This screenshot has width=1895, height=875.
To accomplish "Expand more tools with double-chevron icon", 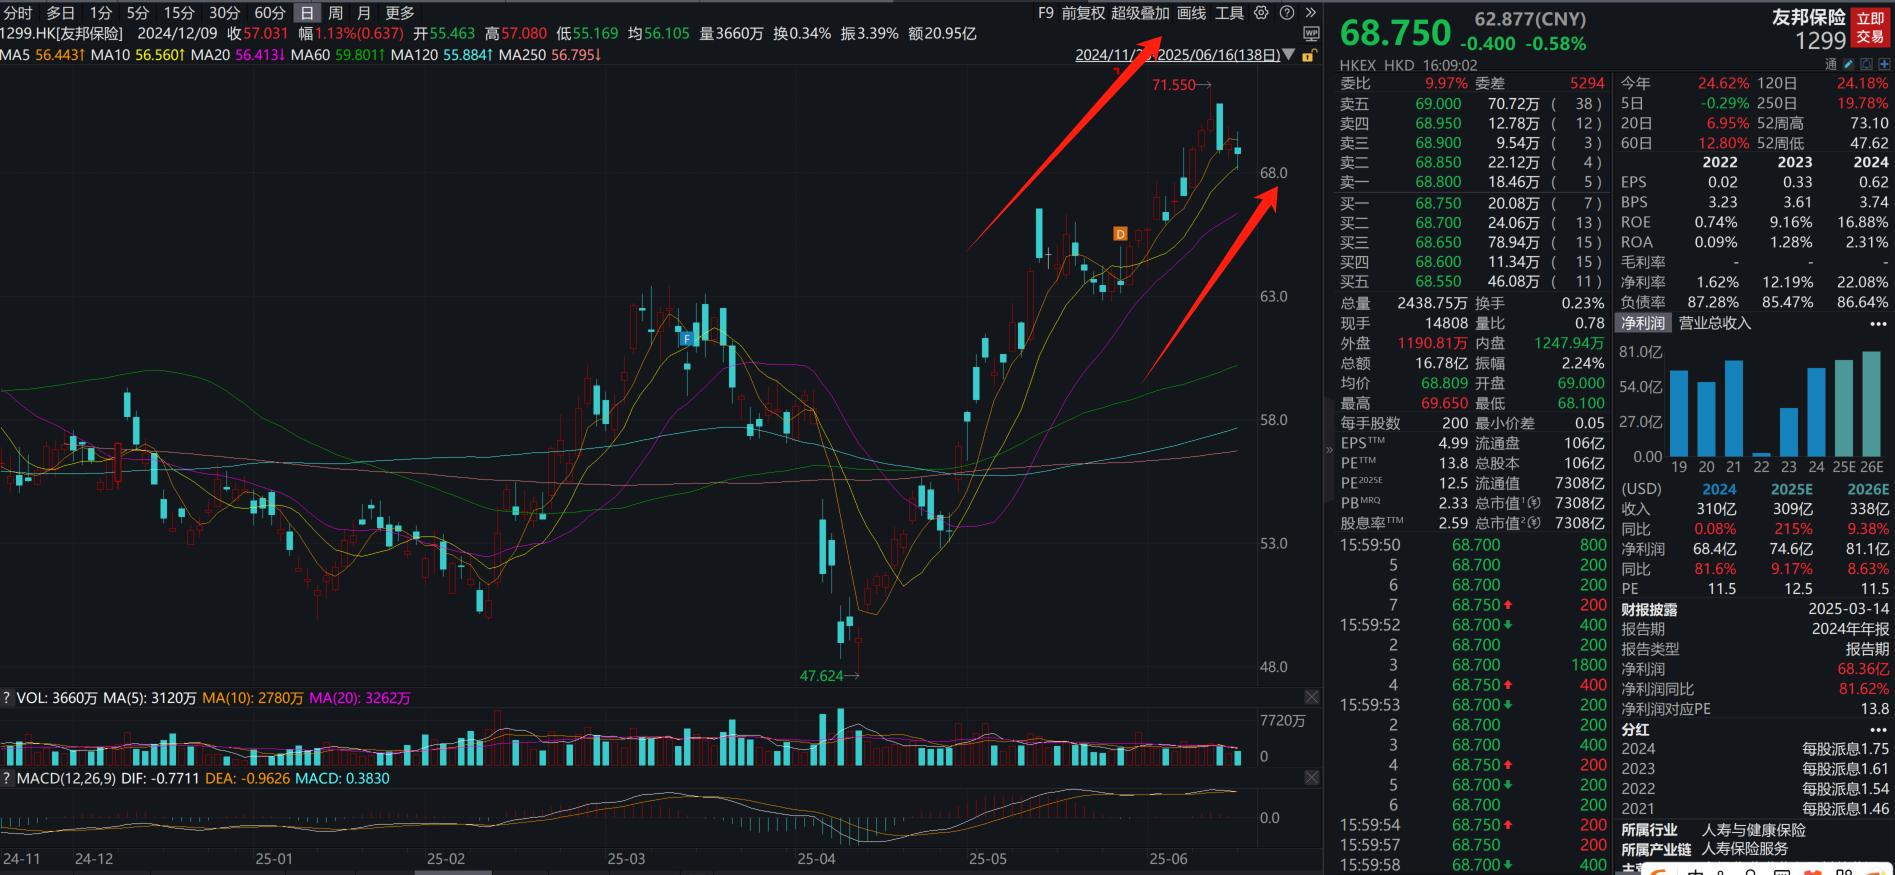I will point(1311,13).
